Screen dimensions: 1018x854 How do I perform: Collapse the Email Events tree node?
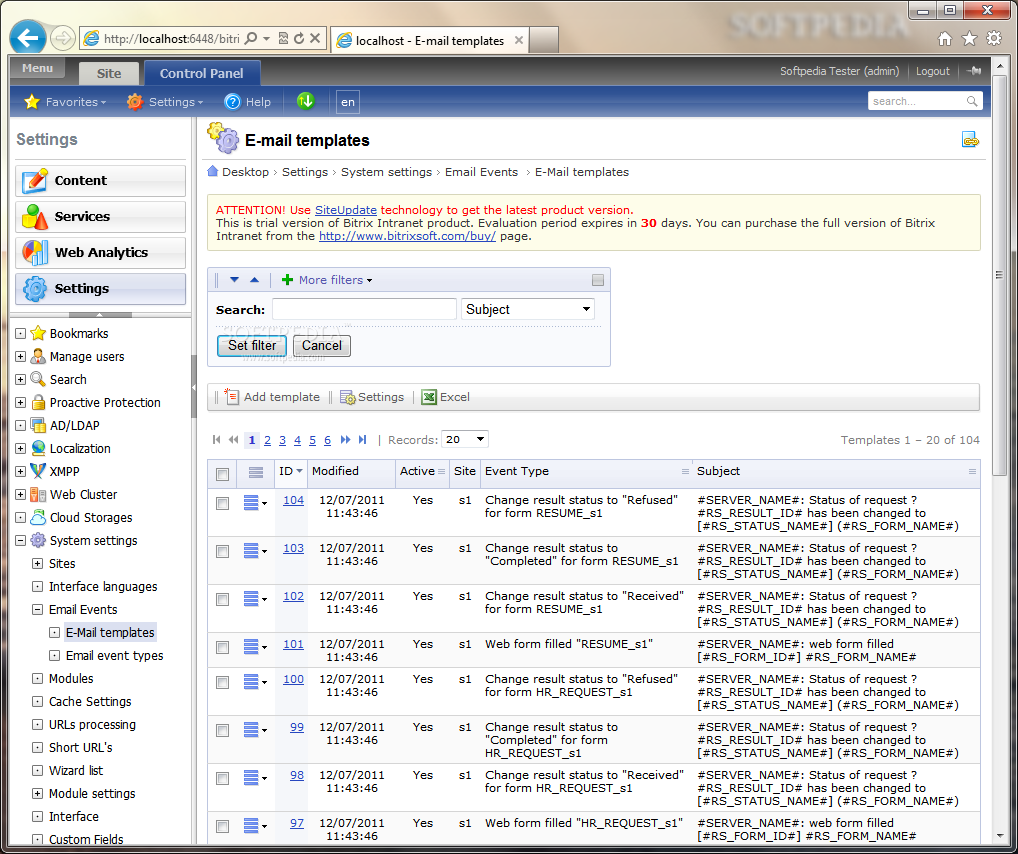coord(38,610)
